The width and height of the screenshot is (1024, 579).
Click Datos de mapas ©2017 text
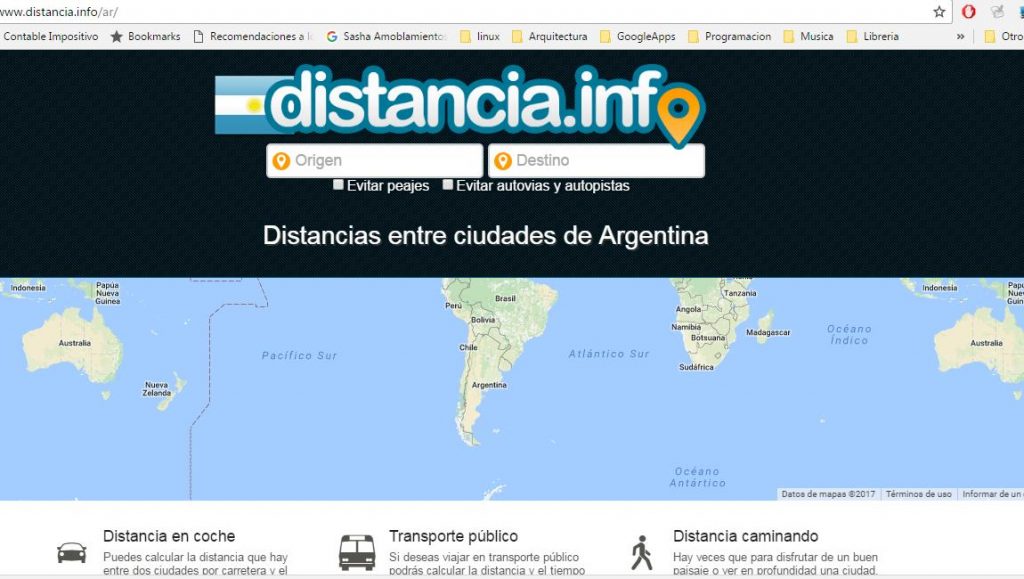(x=828, y=494)
